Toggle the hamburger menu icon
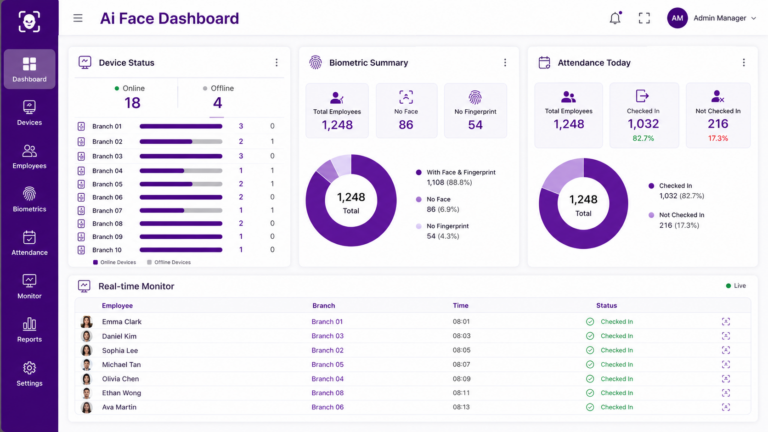768x432 pixels. (x=78, y=18)
